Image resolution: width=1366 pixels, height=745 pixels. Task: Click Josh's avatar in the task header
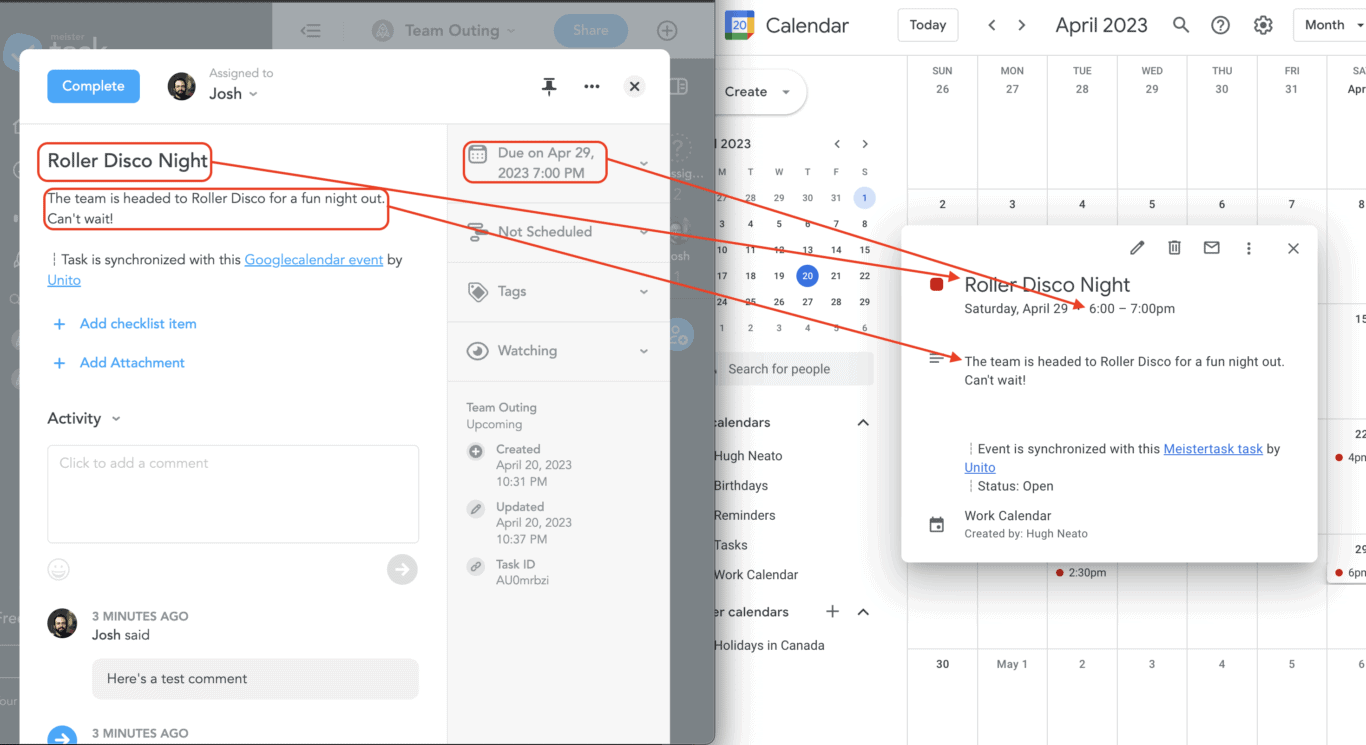pyautogui.click(x=182, y=87)
